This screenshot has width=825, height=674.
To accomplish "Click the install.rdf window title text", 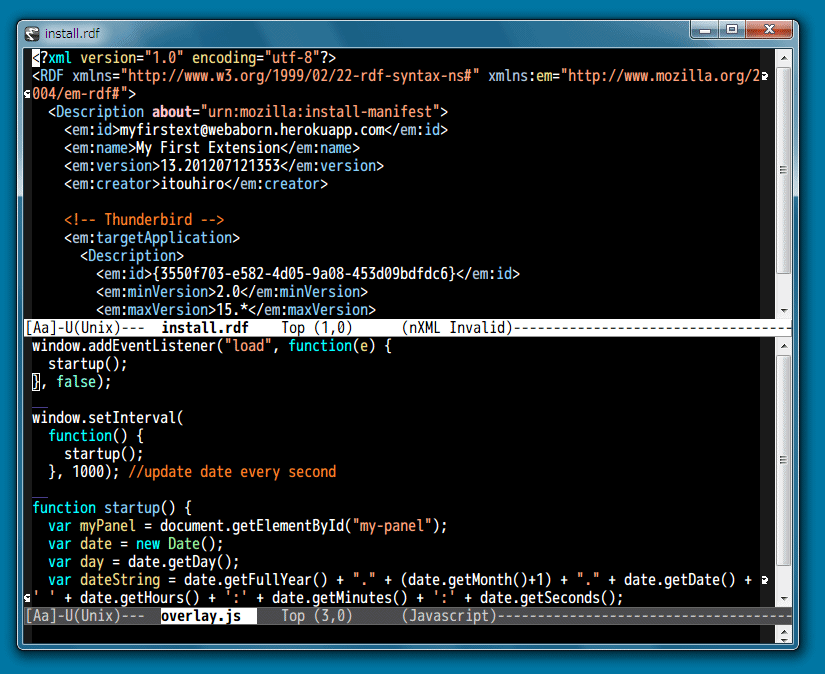I will [72, 34].
